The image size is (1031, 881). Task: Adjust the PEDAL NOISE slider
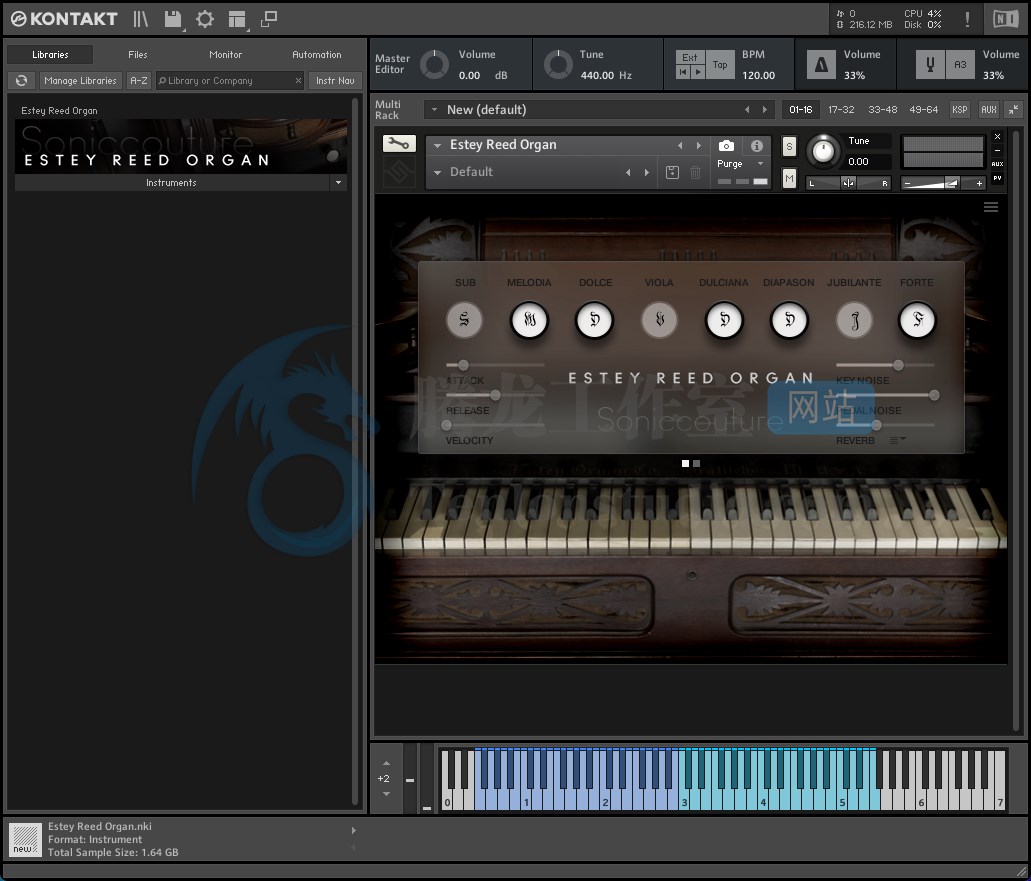934,395
